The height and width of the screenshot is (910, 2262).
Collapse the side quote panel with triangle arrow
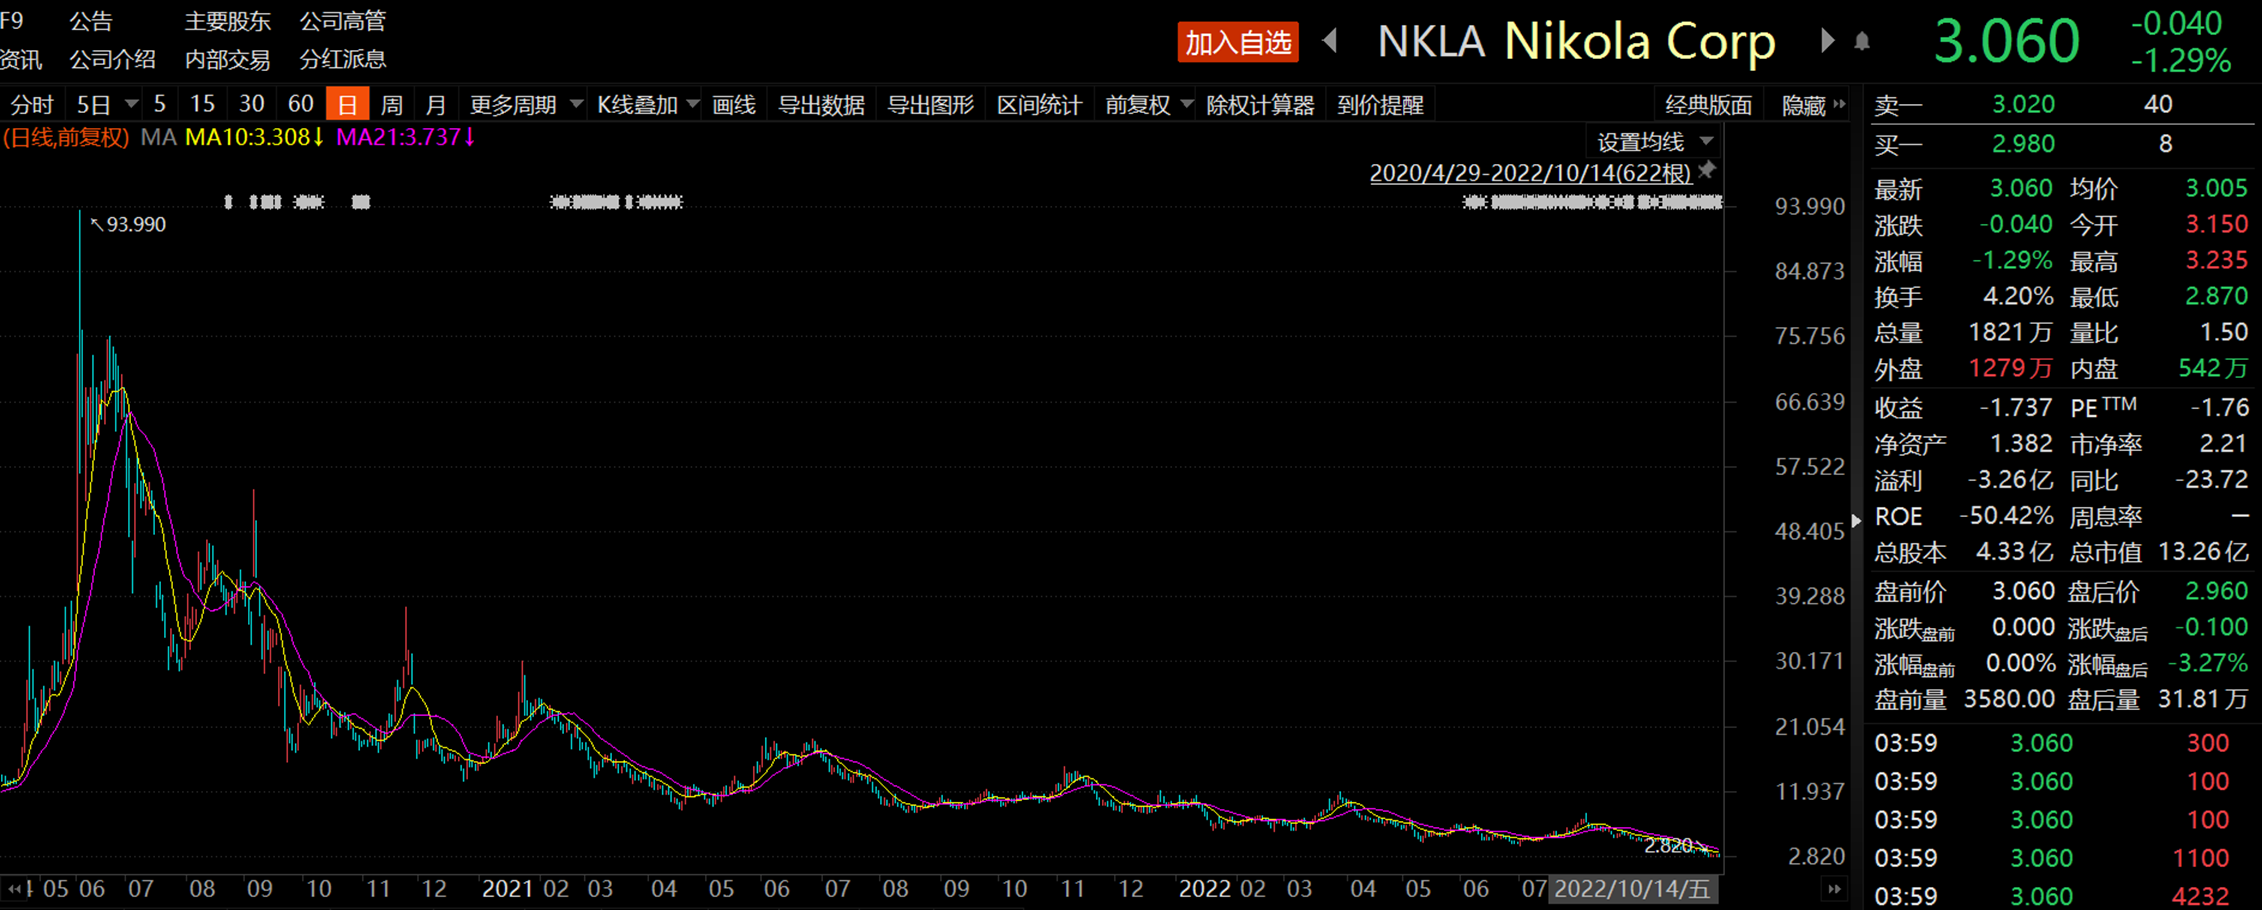coord(1857,521)
